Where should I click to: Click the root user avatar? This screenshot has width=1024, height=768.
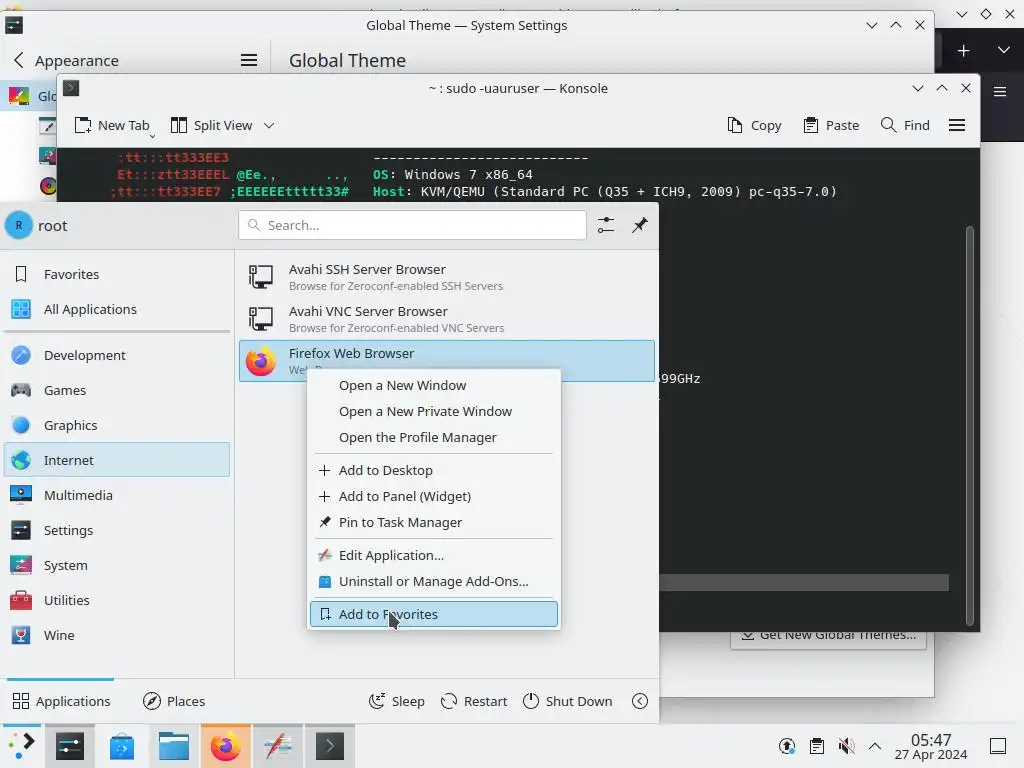pyautogui.click(x=18, y=225)
